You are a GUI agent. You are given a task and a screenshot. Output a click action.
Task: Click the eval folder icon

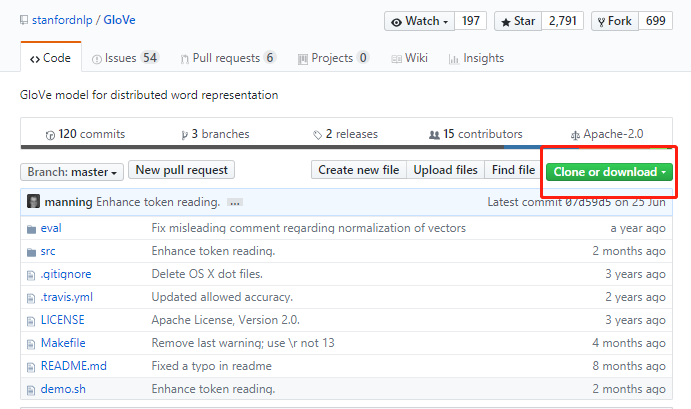pyautogui.click(x=31, y=229)
